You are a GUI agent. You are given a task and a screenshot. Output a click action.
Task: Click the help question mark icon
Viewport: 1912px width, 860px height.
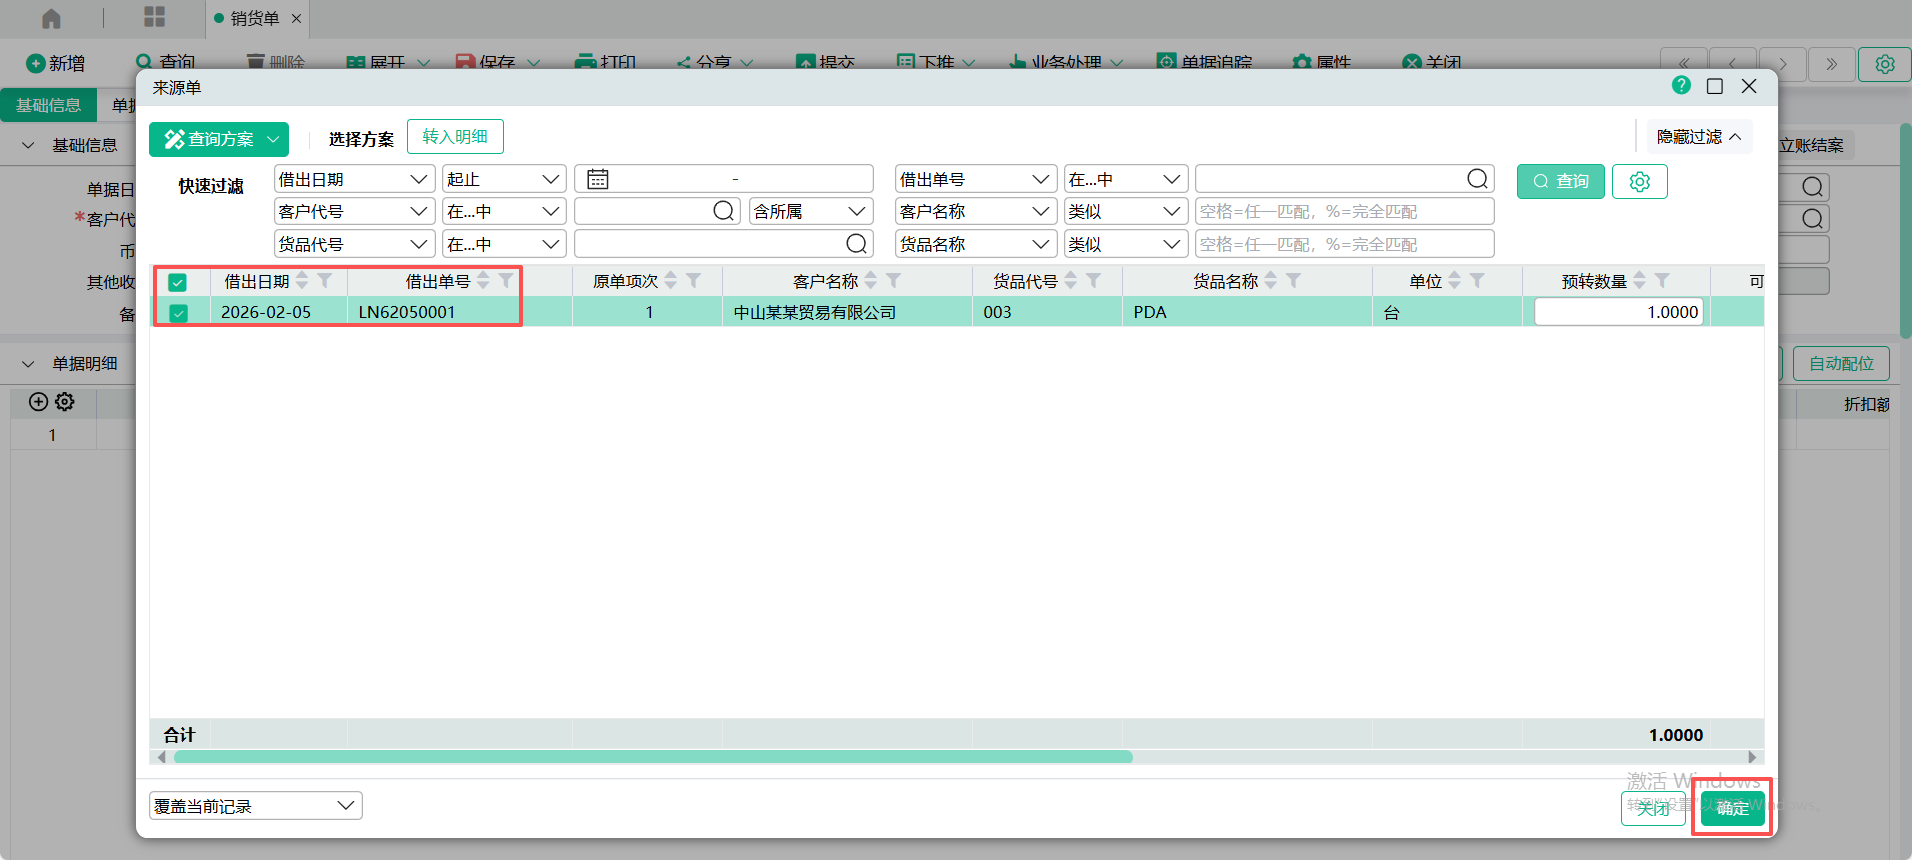click(1681, 86)
